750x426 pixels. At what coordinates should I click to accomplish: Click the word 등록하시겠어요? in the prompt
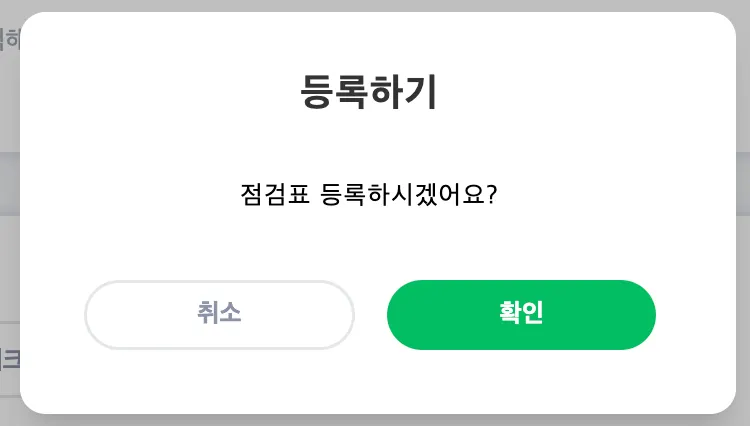coord(409,193)
